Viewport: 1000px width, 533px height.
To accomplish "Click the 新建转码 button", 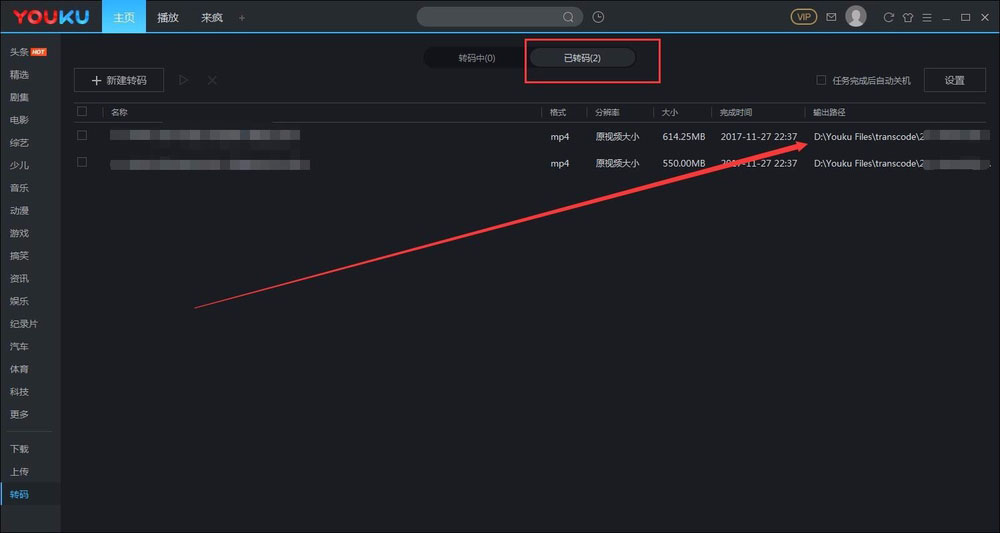I will coord(119,80).
